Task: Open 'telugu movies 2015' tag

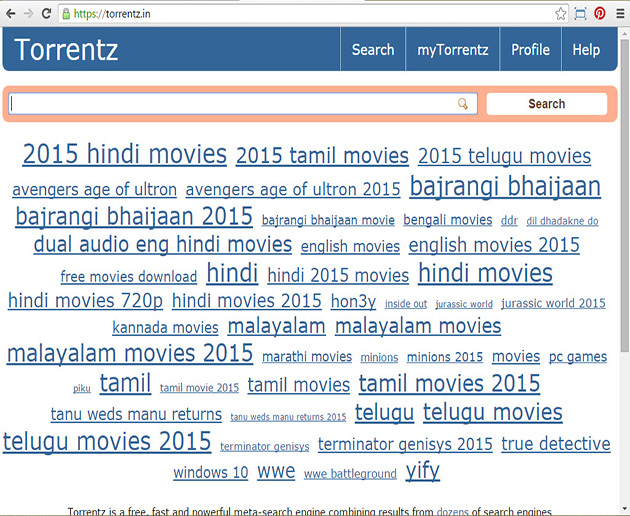Action: click(x=107, y=441)
